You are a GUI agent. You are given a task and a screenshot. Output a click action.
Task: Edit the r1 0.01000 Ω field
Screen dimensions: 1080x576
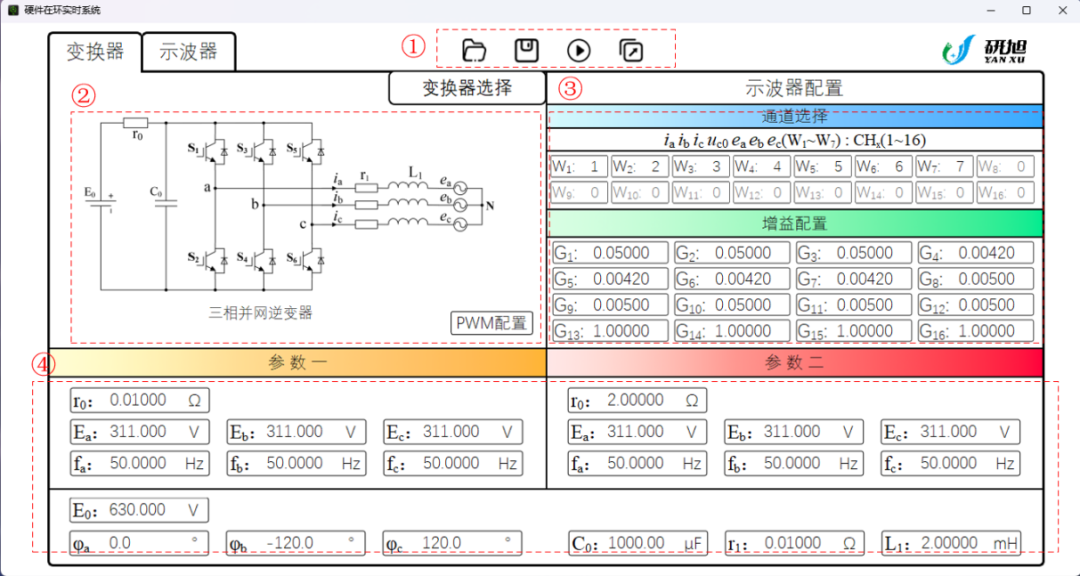point(794,543)
